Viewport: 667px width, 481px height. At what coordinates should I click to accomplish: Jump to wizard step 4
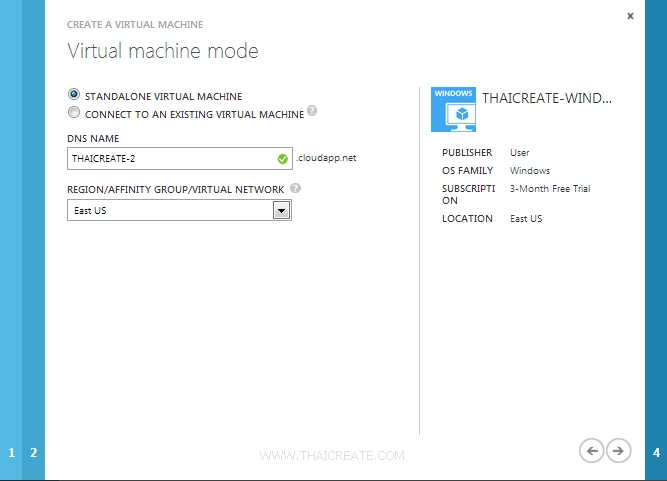coord(656,453)
